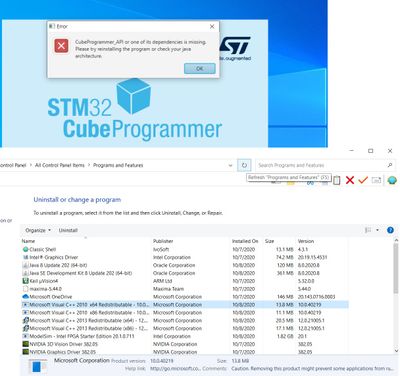Click the Classic Shell row icon

point(26,249)
